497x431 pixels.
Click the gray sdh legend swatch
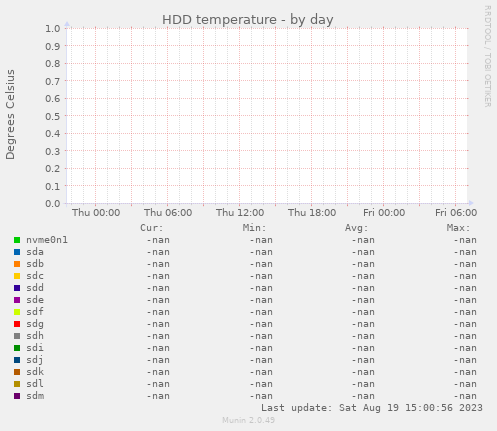point(17,336)
